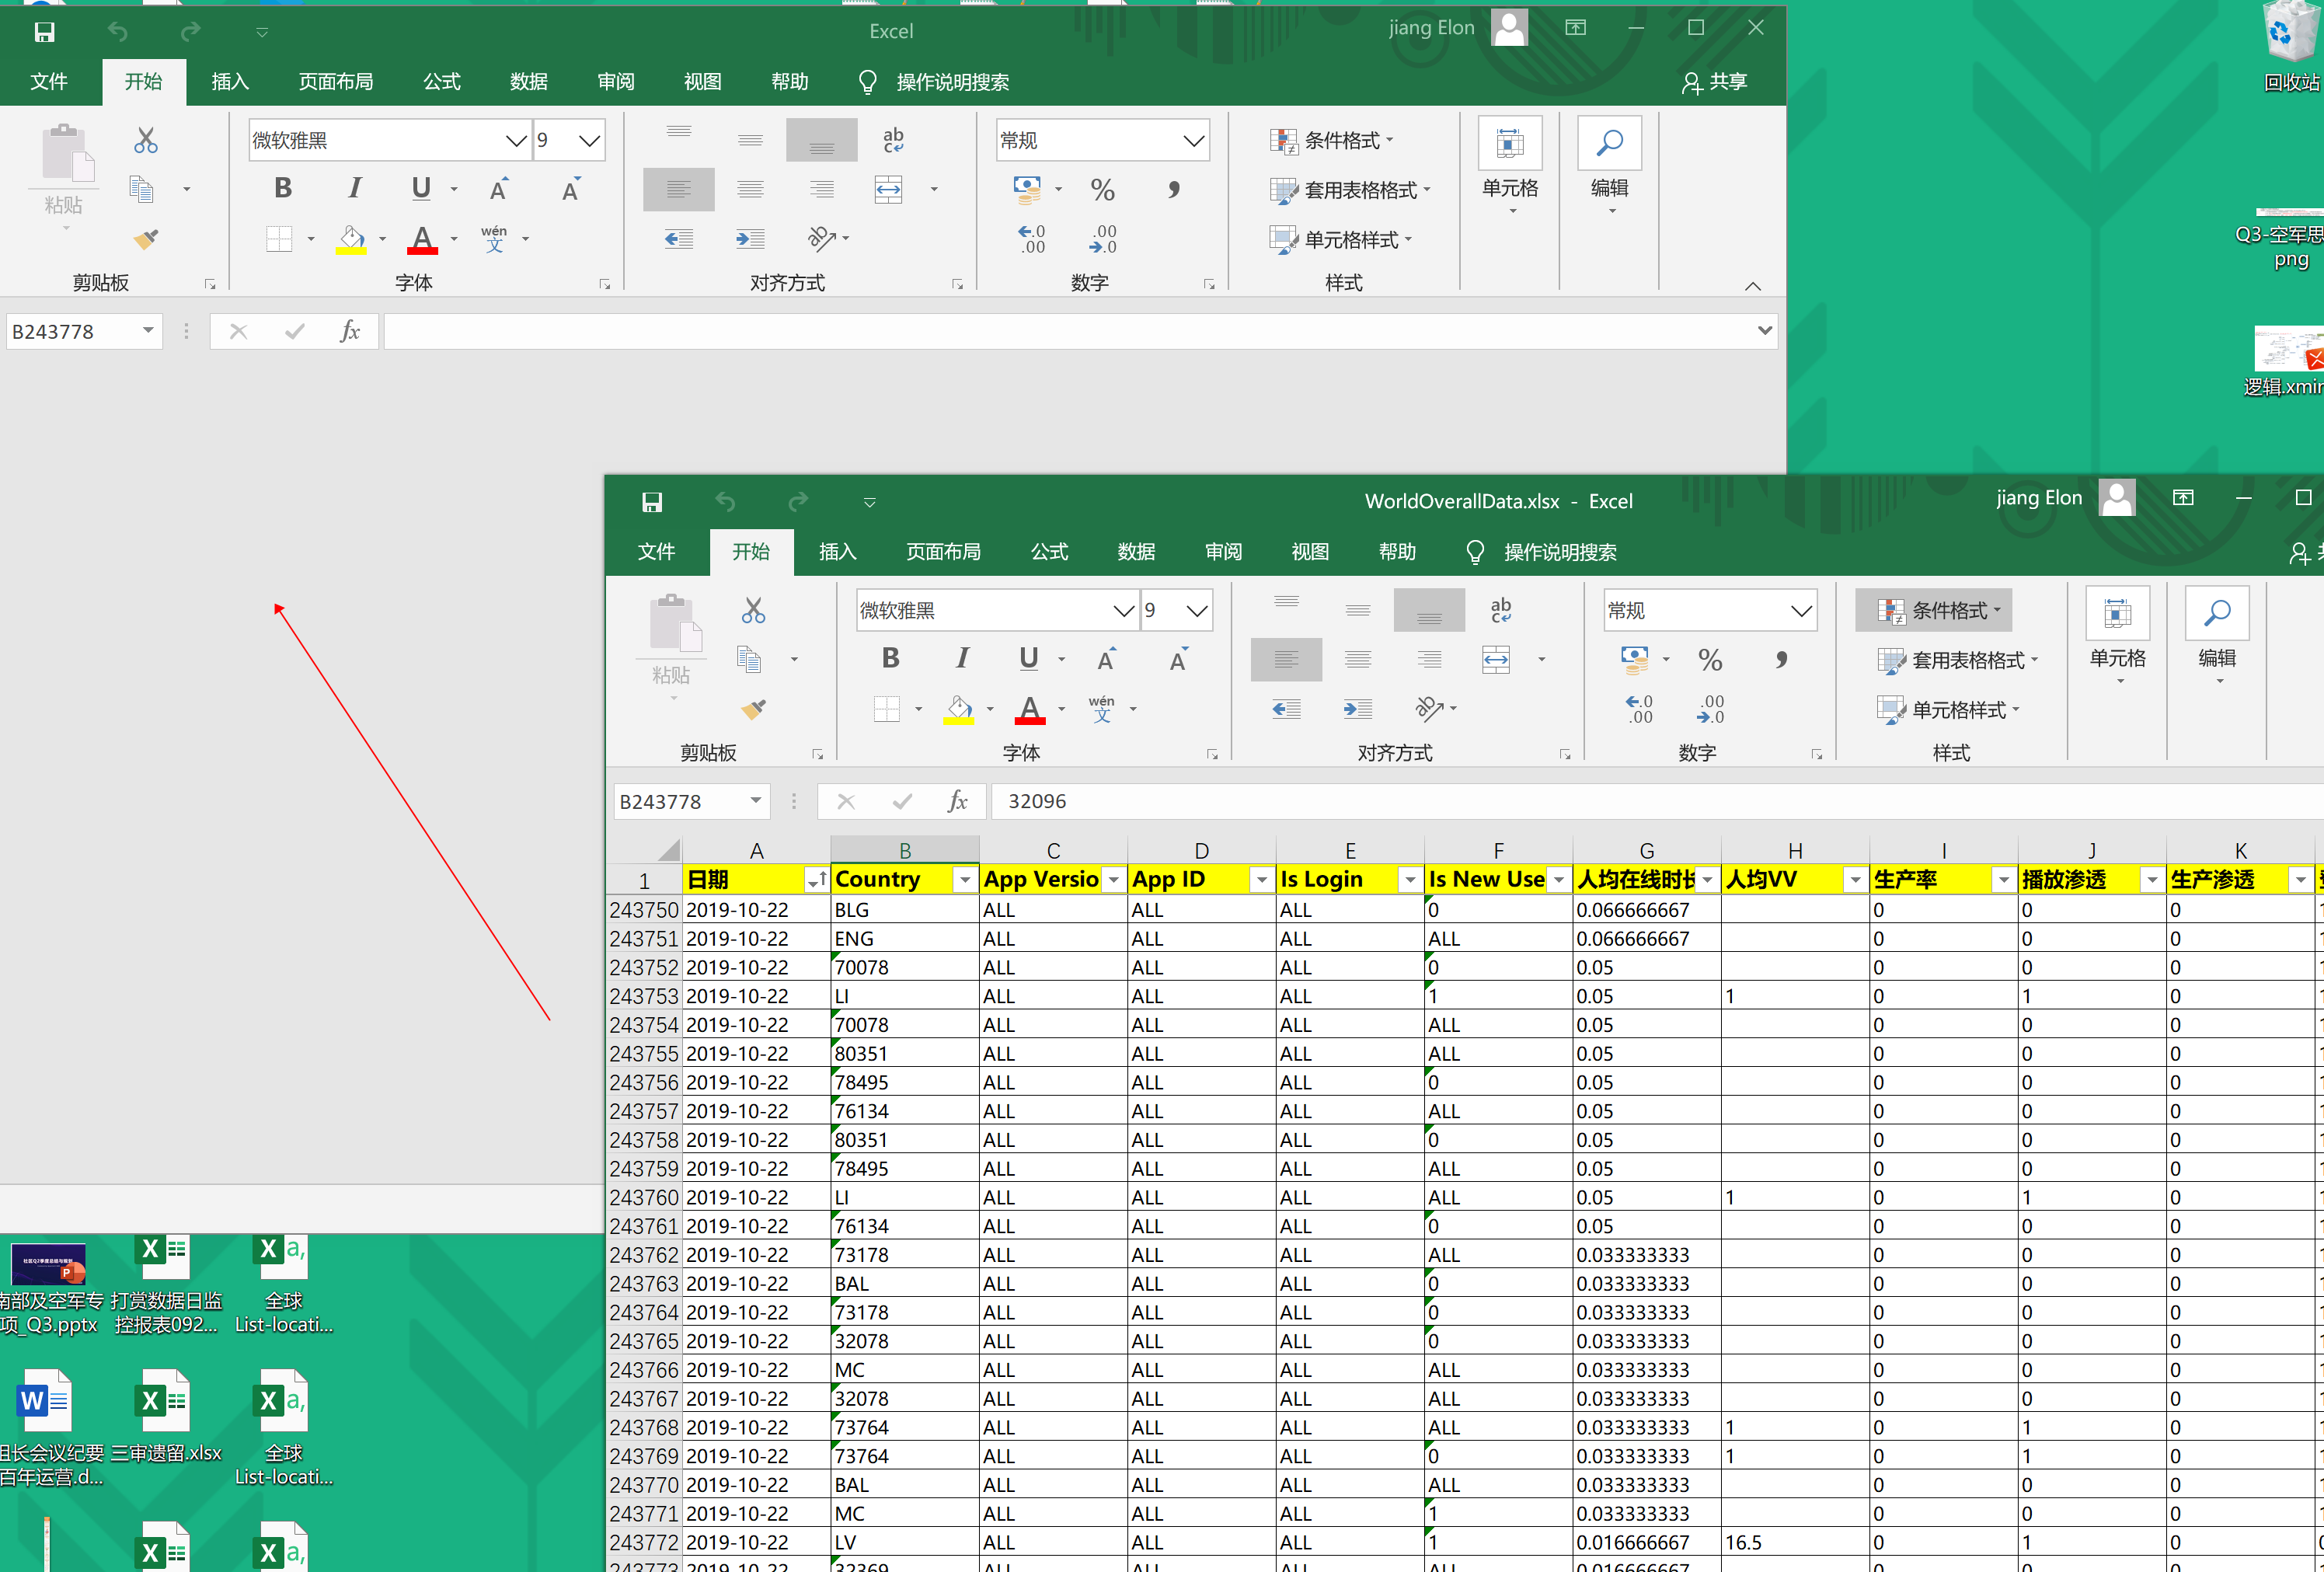Click Save icon in WorldOverallData Excel window
This screenshot has width=2324, height=1572.
[x=652, y=501]
